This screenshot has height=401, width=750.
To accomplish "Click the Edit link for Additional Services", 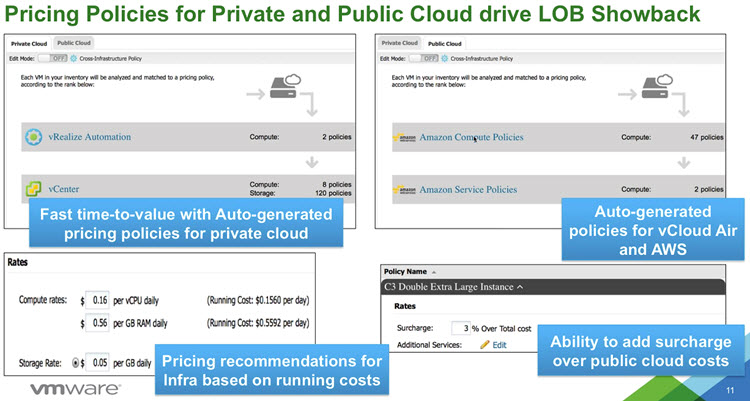I will pos(499,345).
